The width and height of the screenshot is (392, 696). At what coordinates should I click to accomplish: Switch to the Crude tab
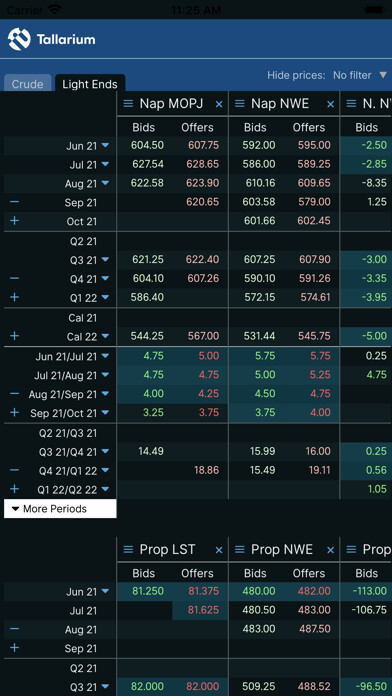click(x=28, y=84)
